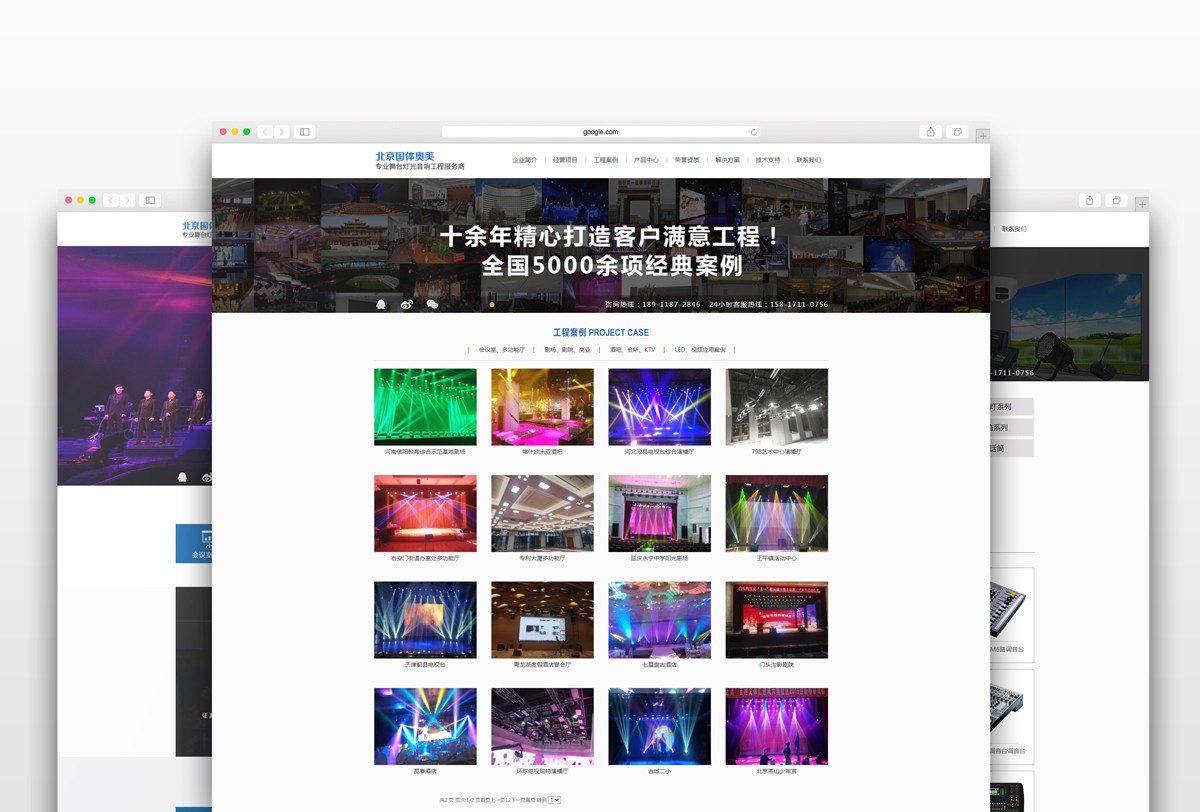Open 联系我们 in the front window navigation
Image resolution: width=1200 pixels, height=812 pixels.
tap(808, 160)
